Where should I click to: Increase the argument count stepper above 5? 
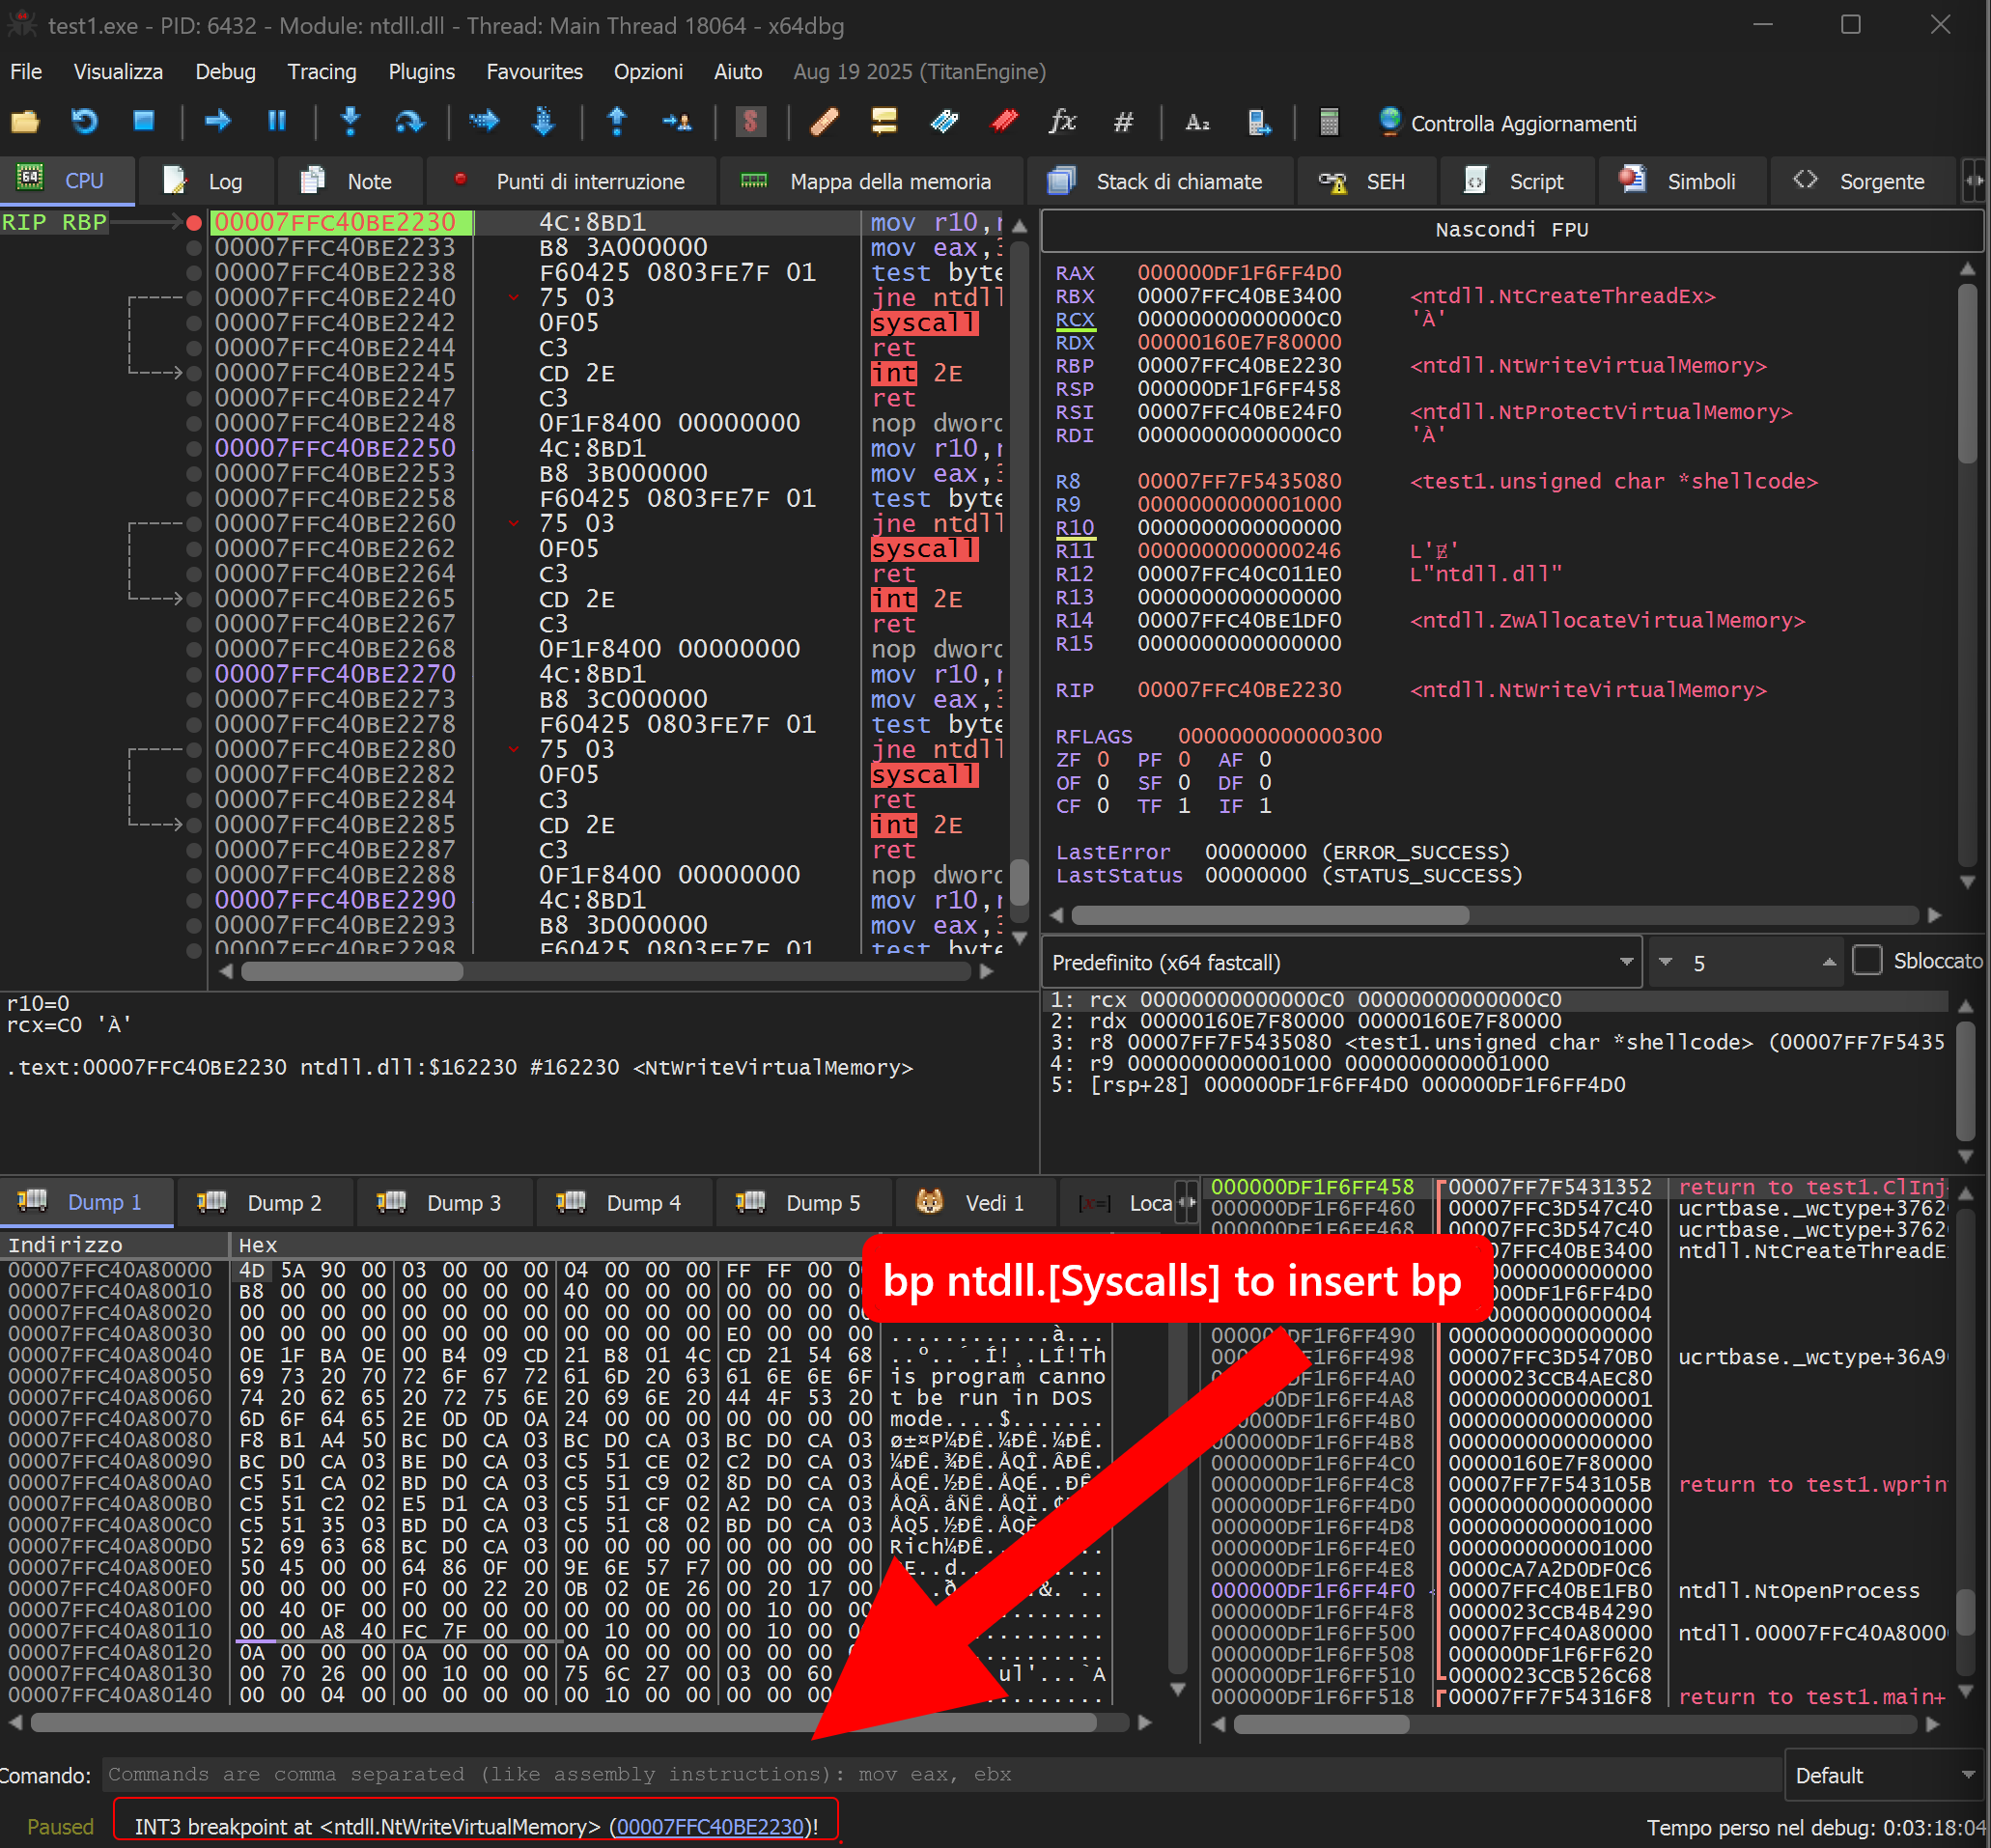(x=1828, y=955)
